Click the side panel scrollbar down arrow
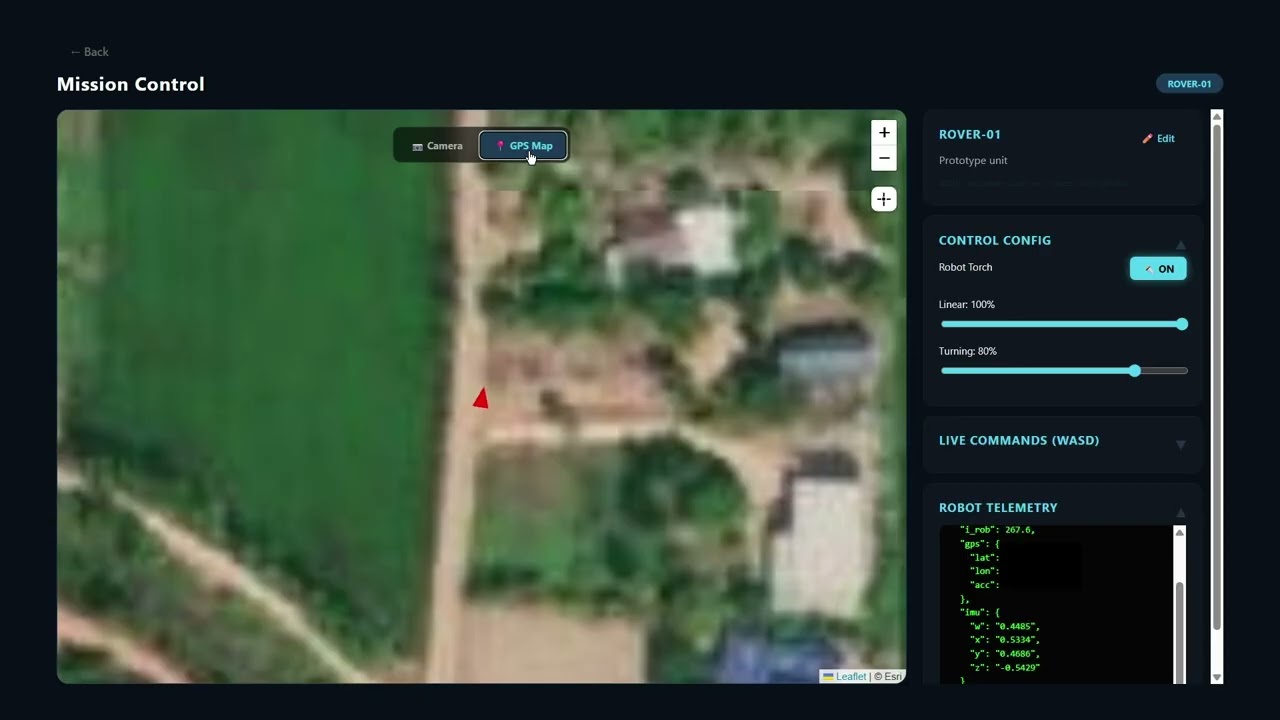 coord(1217,677)
